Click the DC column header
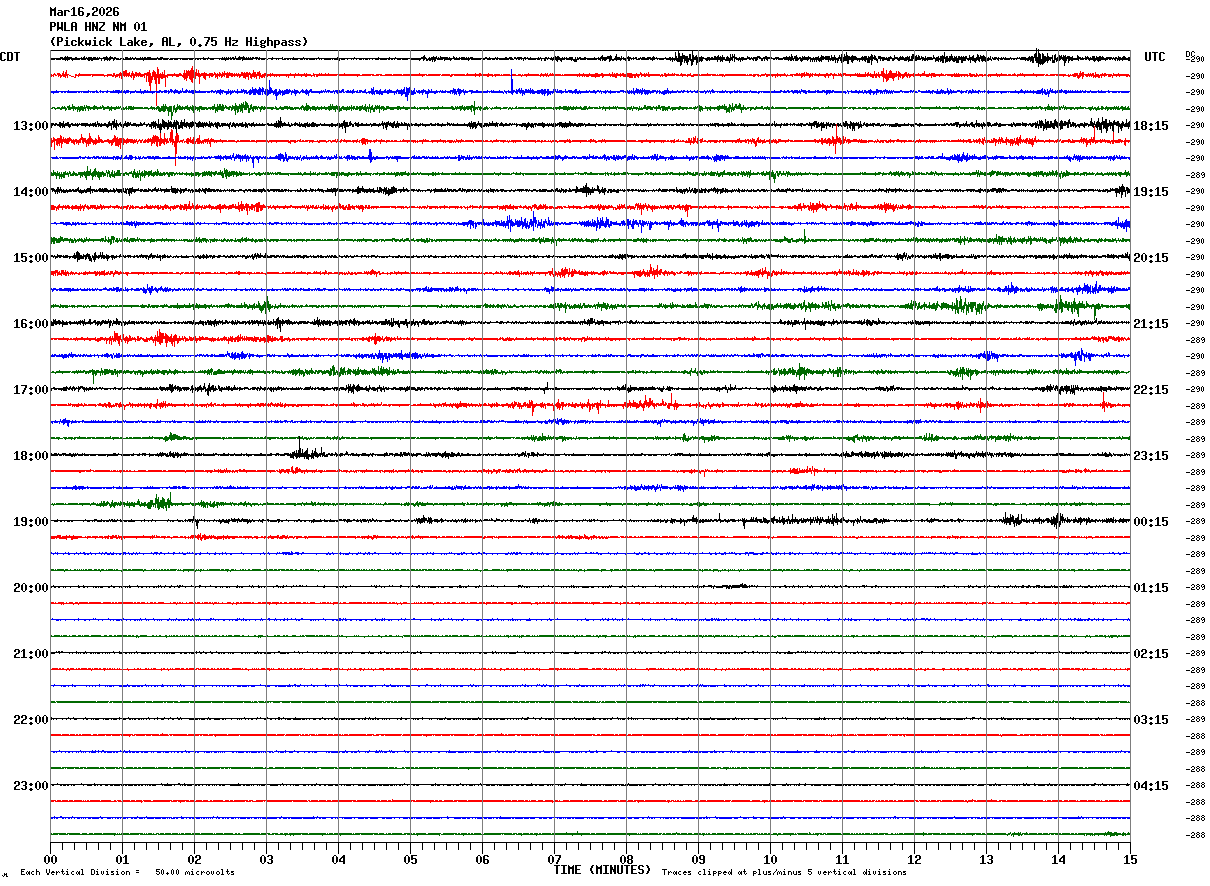The height and width of the screenshot is (886, 1210). 1190,54
